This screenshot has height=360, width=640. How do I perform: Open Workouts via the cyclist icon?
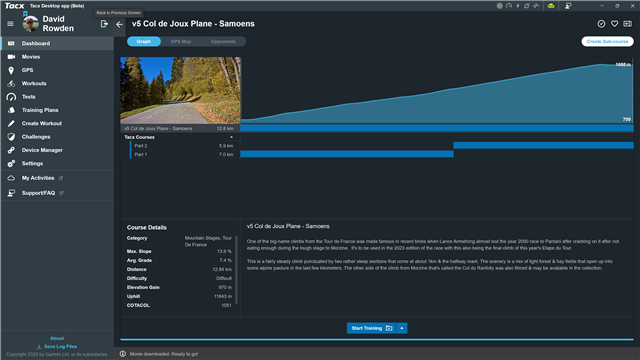click(x=11, y=83)
